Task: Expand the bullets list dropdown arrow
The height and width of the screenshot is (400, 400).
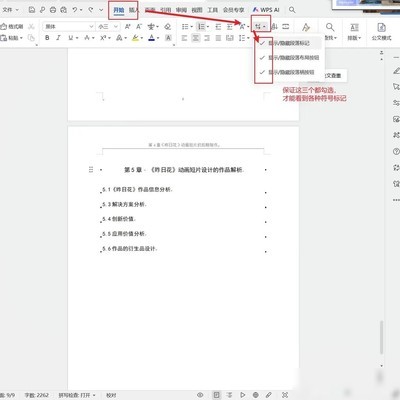Action: [192, 27]
